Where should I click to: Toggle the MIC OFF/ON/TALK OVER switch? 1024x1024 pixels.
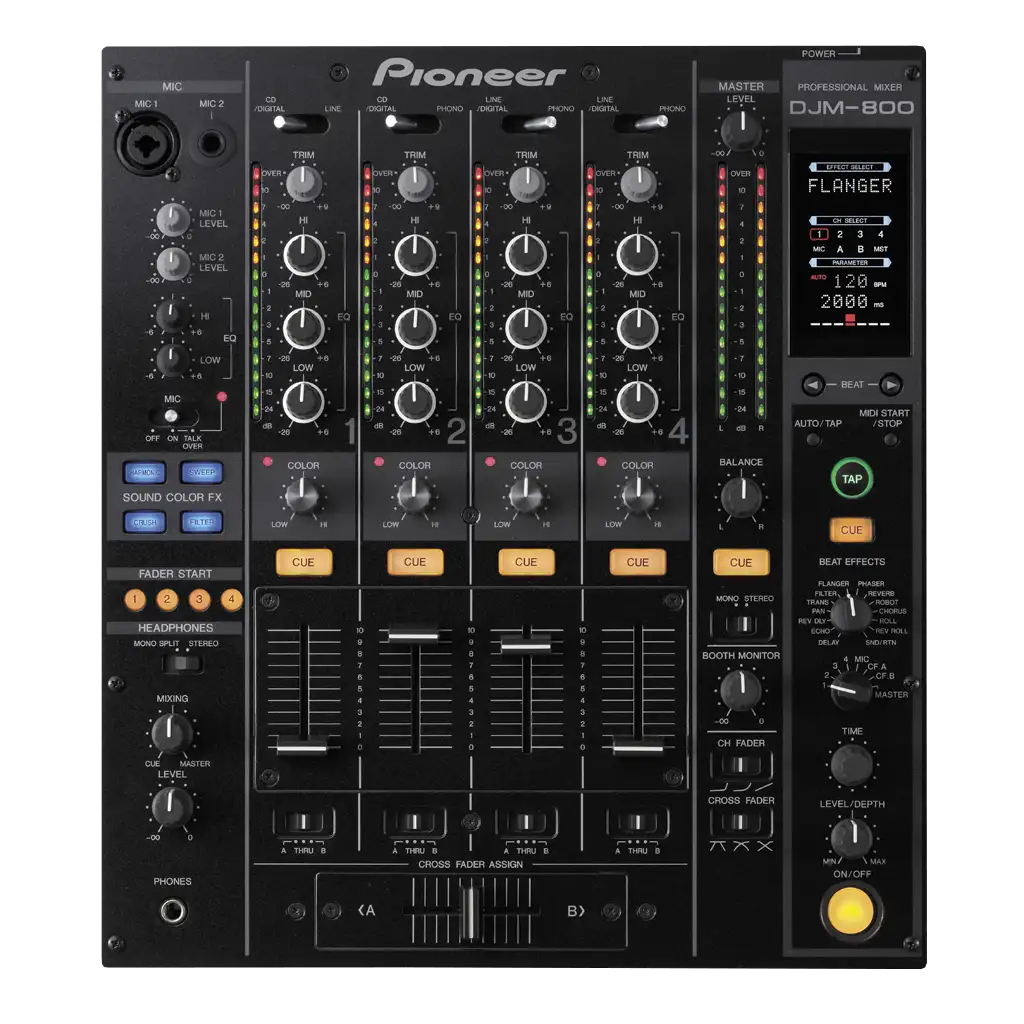(x=172, y=416)
